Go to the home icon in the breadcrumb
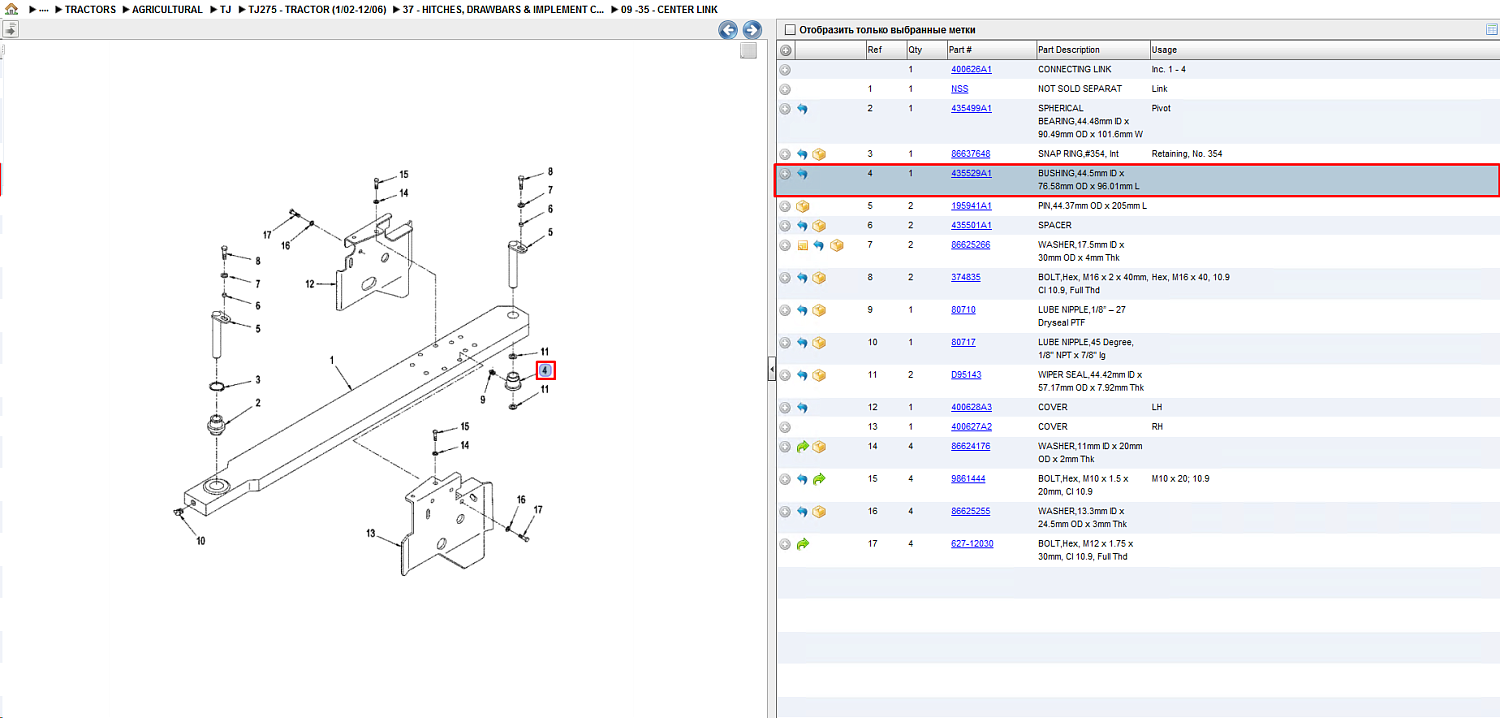 [x=10, y=9]
